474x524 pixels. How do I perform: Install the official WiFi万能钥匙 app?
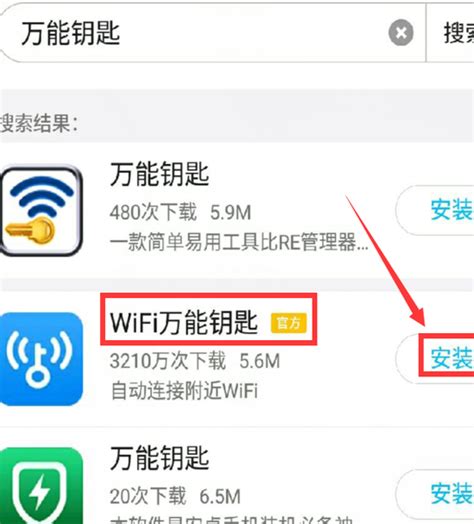435,358
